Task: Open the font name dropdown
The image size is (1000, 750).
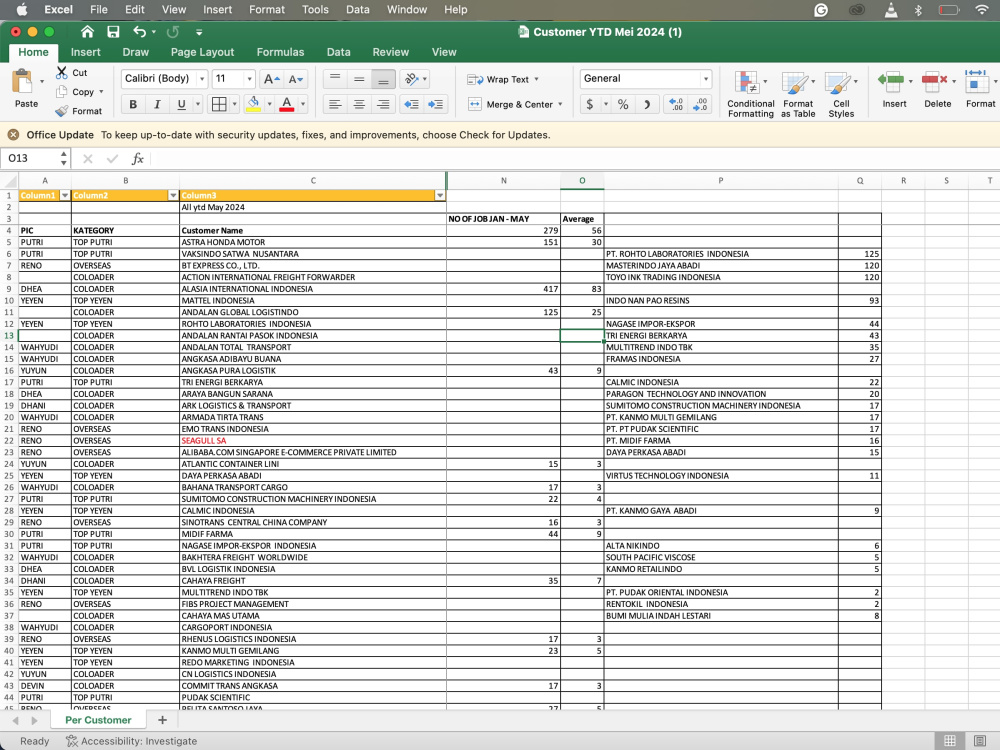Action: click(202, 78)
